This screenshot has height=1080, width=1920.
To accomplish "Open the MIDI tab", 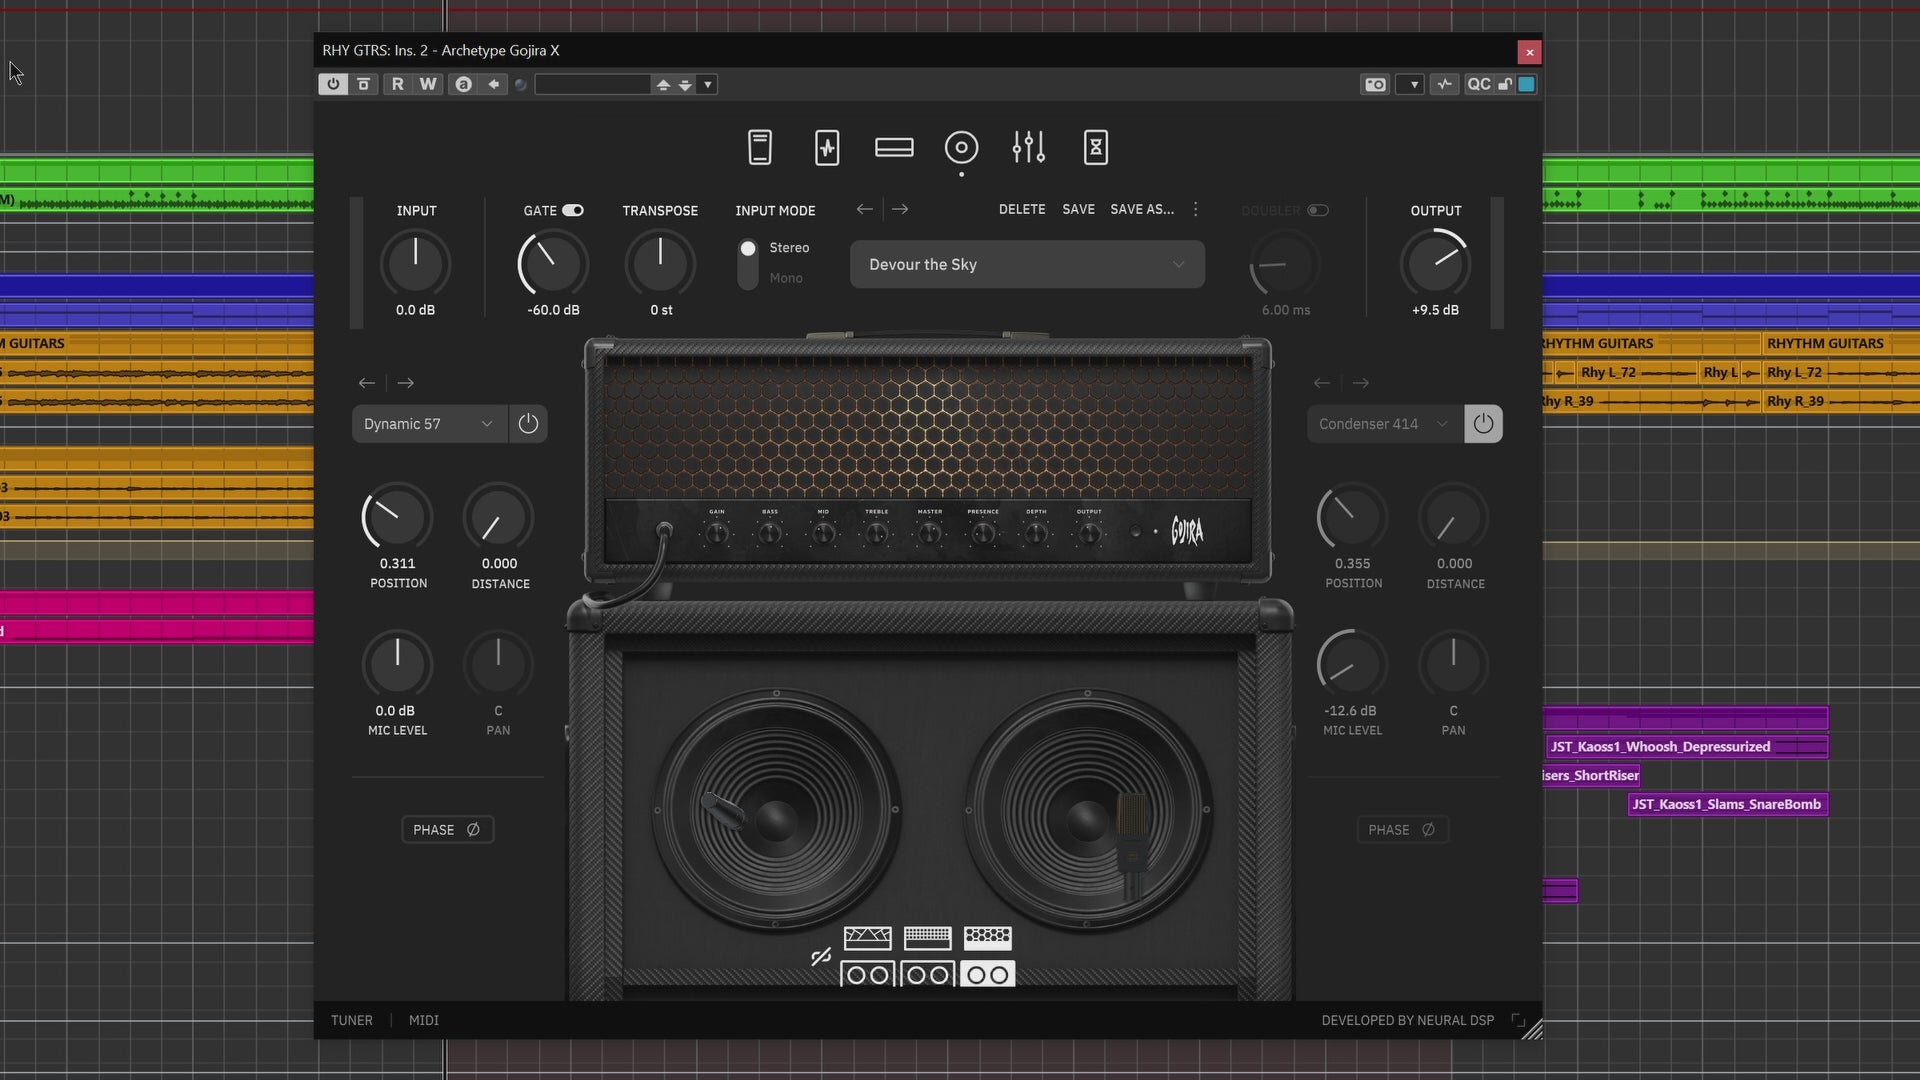I will (x=424, y=1020).
